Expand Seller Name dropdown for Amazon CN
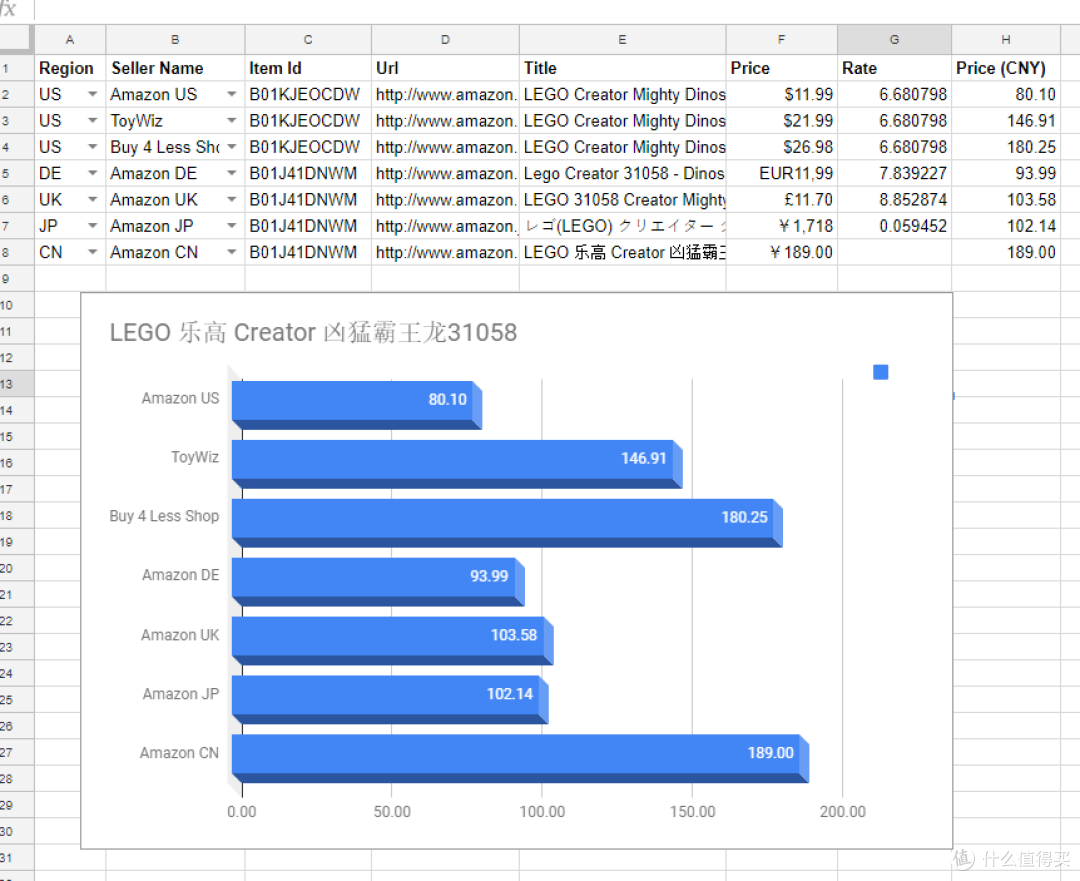The height and width of the screenshot is (881, 1080). (231, 252)
